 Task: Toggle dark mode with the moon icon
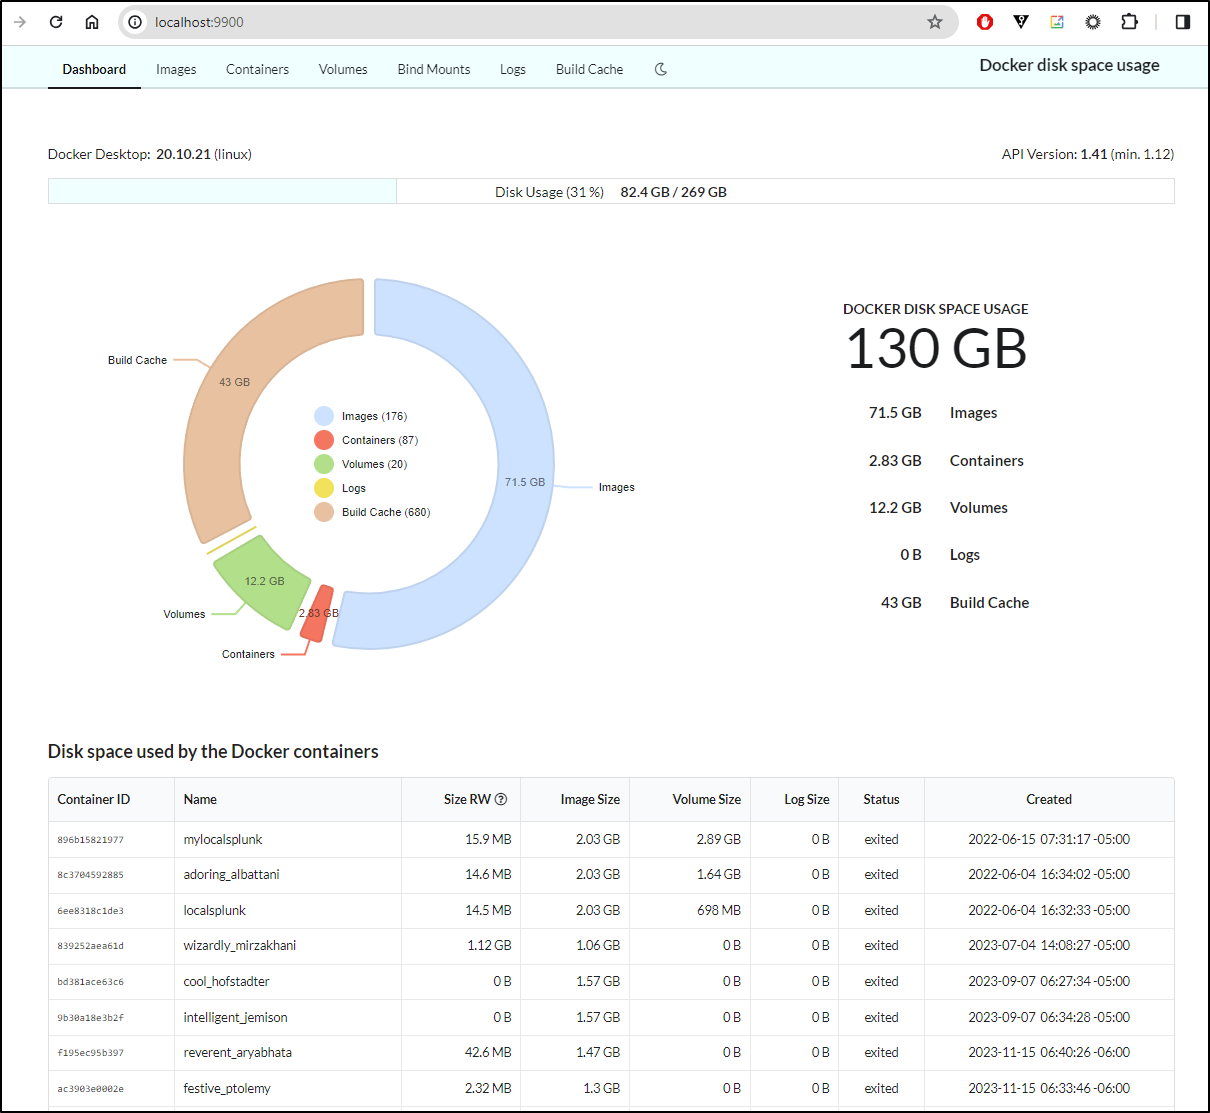661,69
